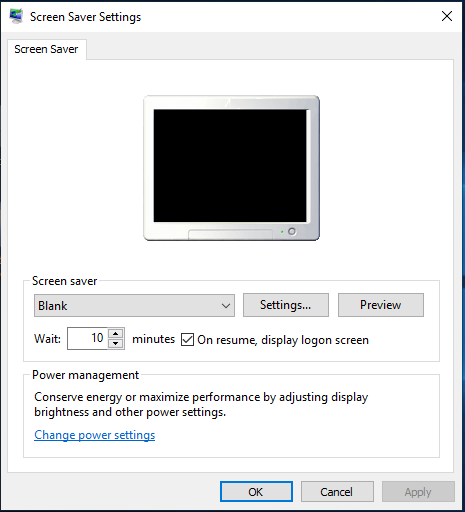465x512 pixels.
Task: Click the black monitor preview screen
Action: (230, 165)
